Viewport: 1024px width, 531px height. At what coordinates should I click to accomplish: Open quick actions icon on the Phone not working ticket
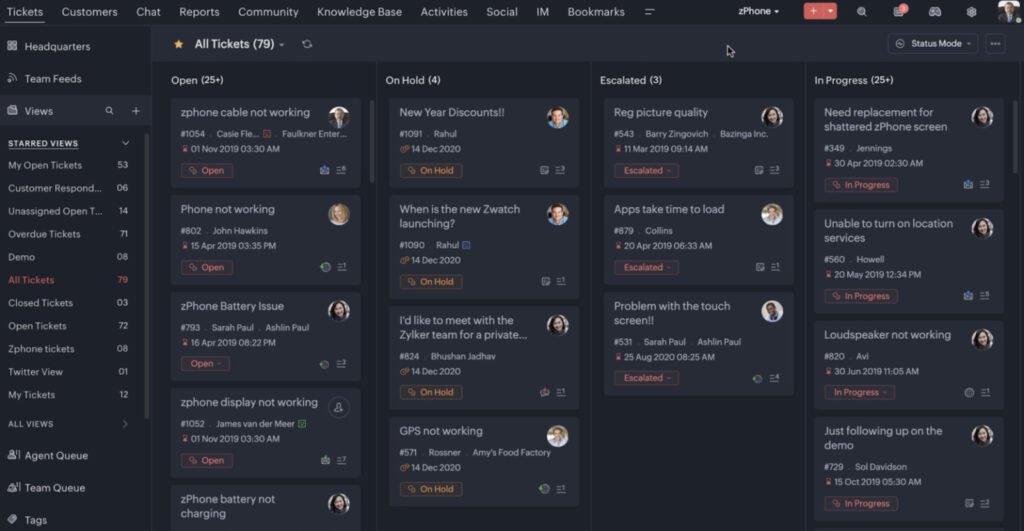(x=342, y=266)
